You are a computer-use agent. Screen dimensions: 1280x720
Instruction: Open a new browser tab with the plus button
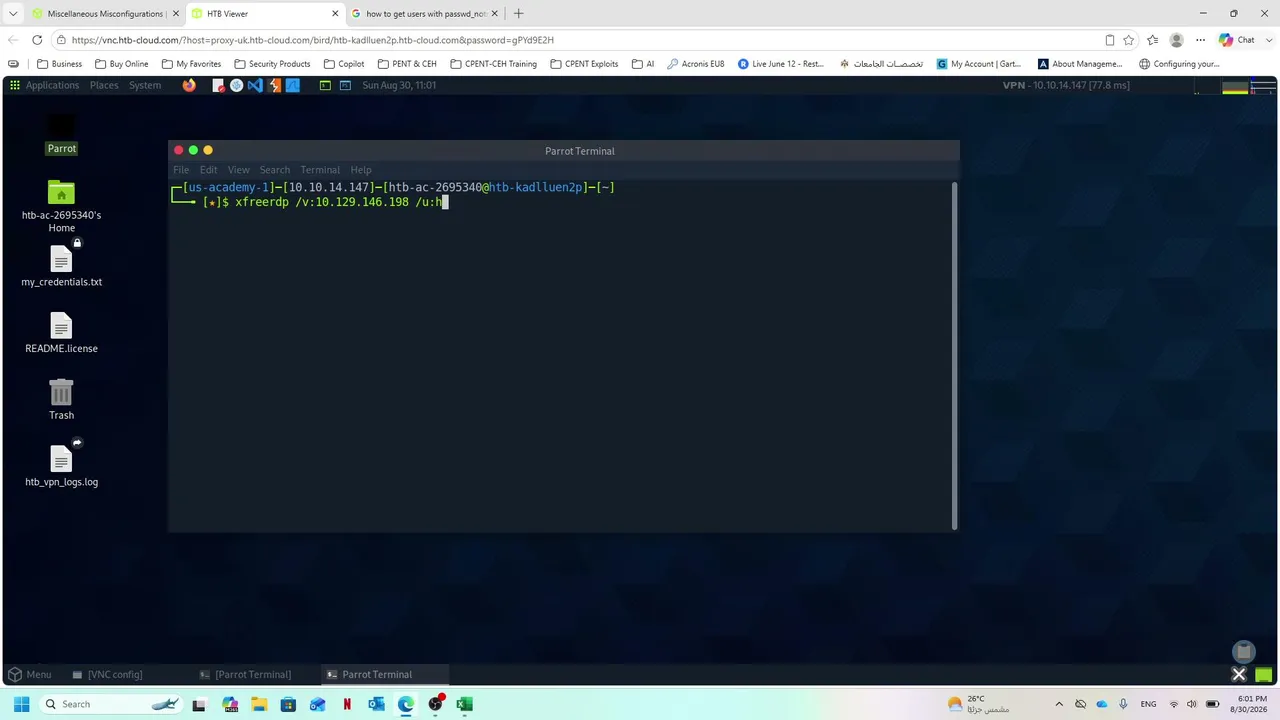[518, 14]
